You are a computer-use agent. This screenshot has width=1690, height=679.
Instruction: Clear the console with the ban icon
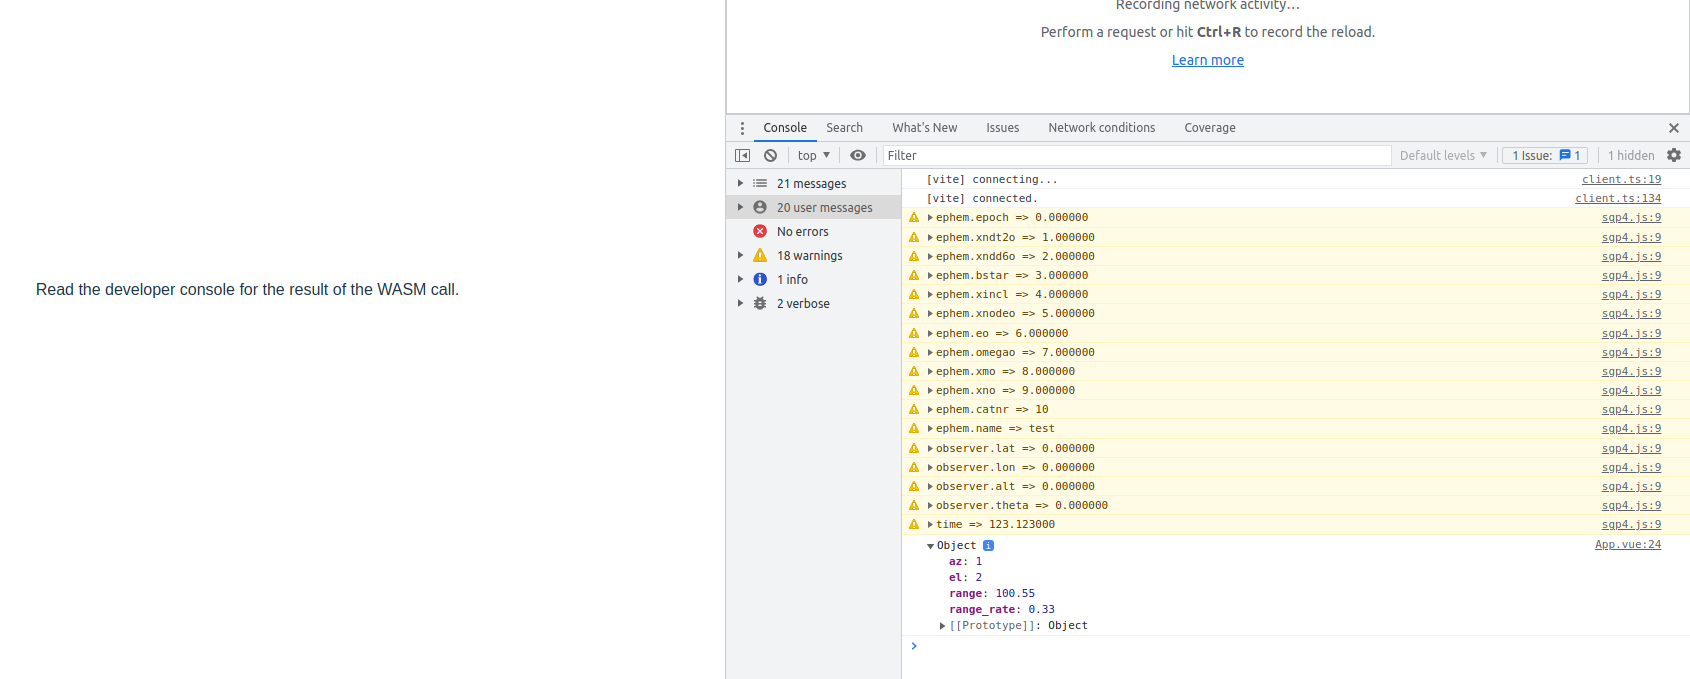(x=770, y=155)
